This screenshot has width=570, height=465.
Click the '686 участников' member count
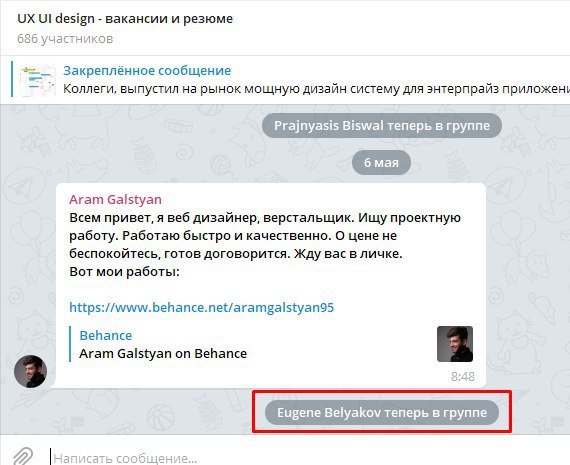point(65,39)
